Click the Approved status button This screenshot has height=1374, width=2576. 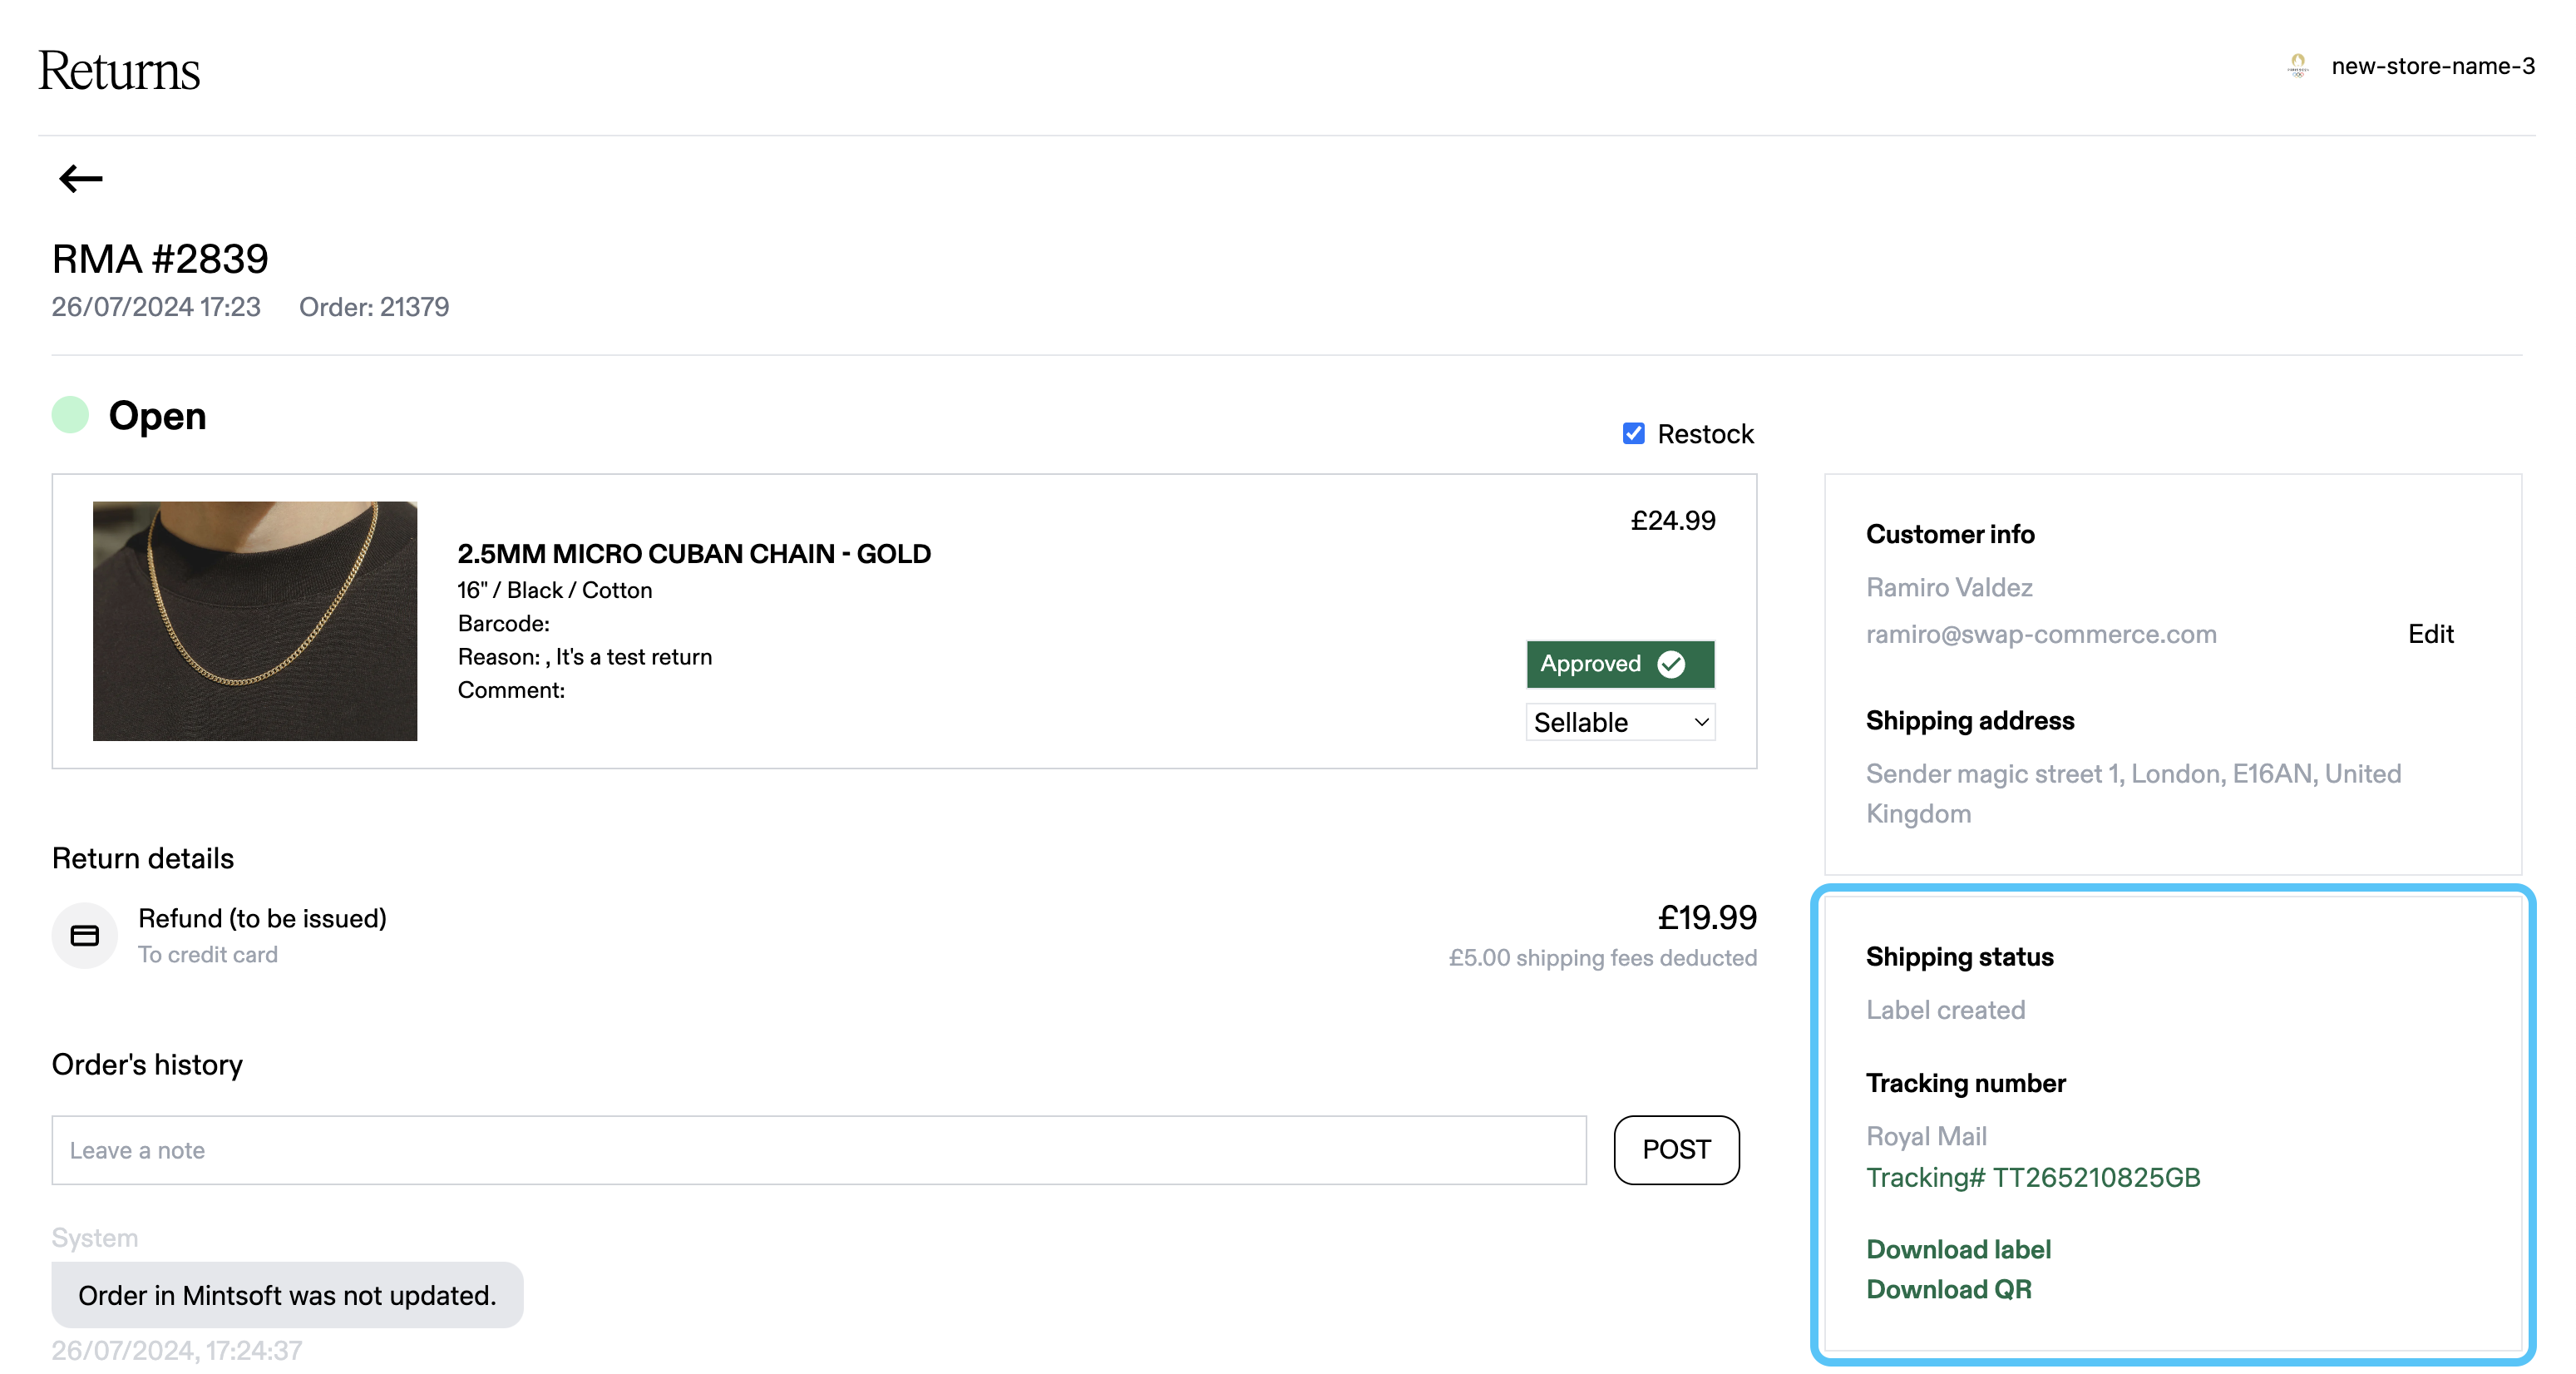click(1620, 663)
